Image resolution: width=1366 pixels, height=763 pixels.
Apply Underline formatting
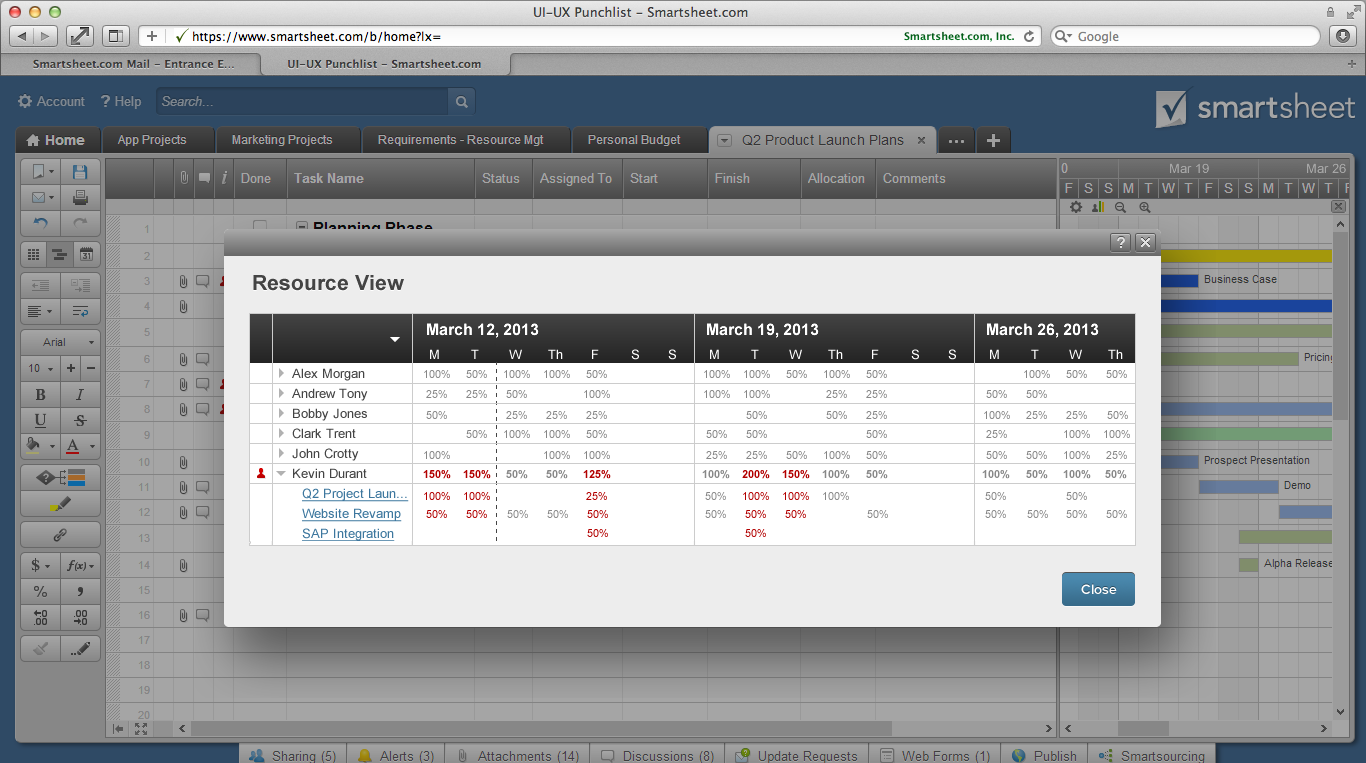(x=40, y=421)
